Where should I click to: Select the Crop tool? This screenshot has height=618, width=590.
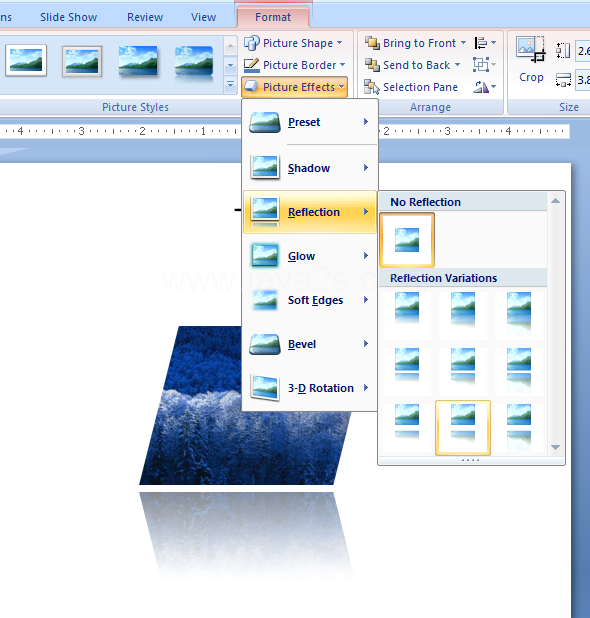pyautogui.click(x=531, y=59)
